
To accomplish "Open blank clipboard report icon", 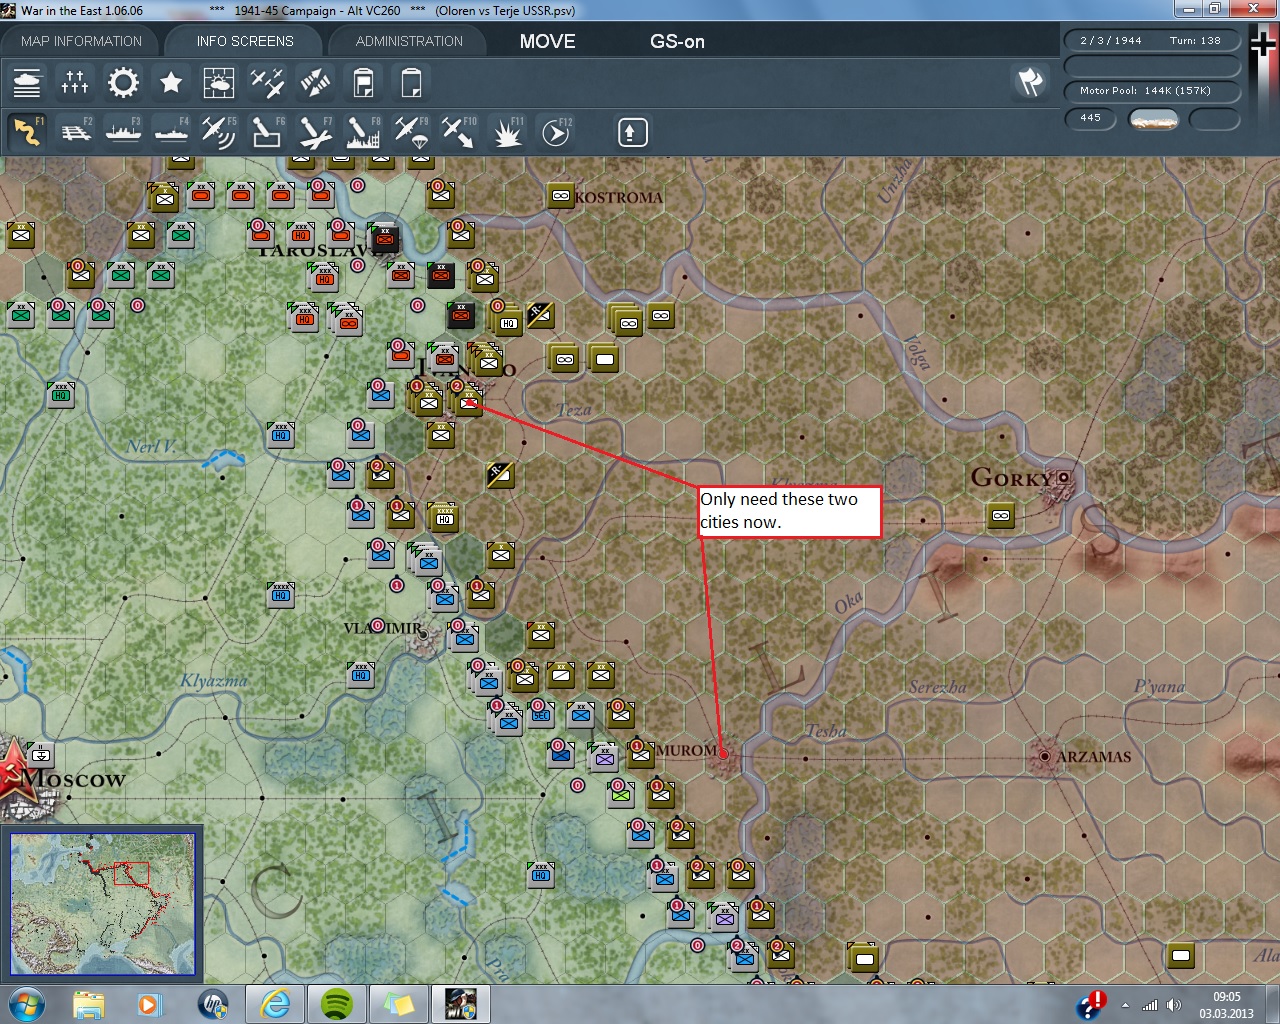I will 411,82.
